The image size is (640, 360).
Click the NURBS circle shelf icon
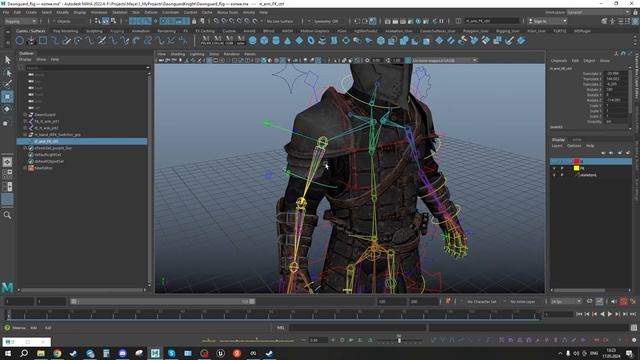pyautogui.click(x=20, y=40)
